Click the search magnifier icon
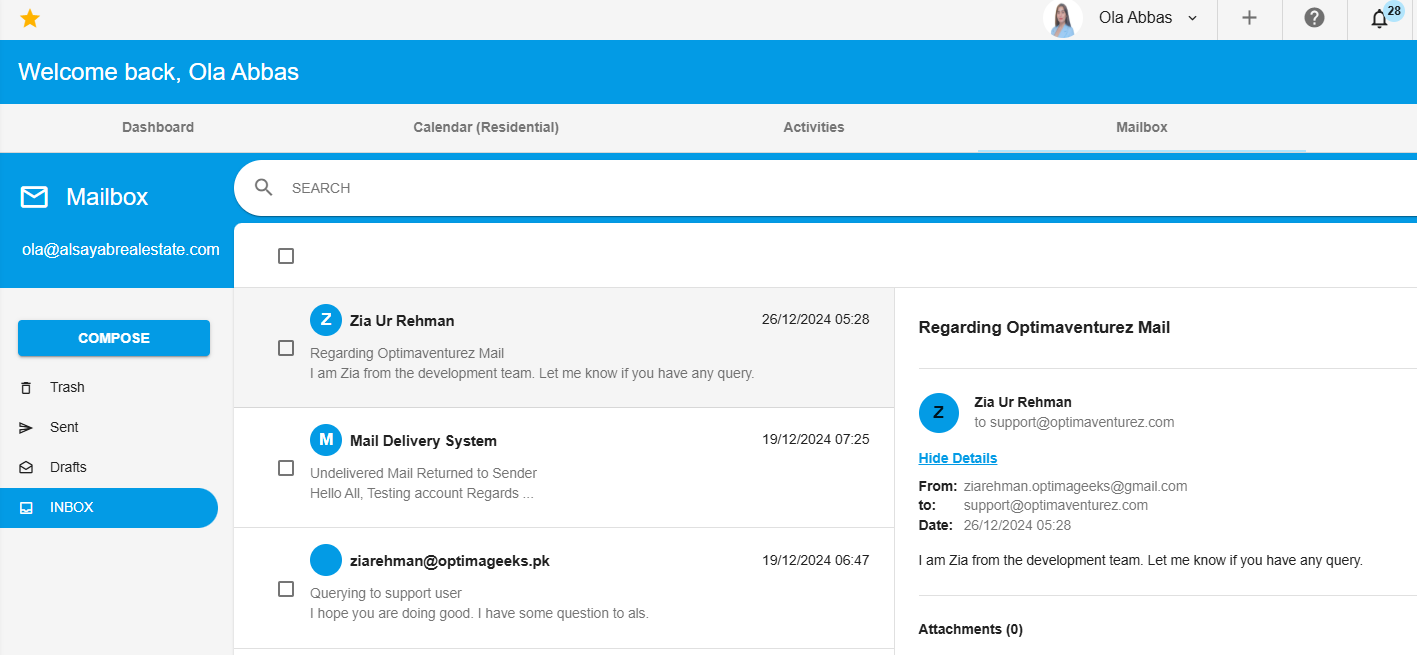This screenshot has height=655, width=1417. [x=264, y=188]
